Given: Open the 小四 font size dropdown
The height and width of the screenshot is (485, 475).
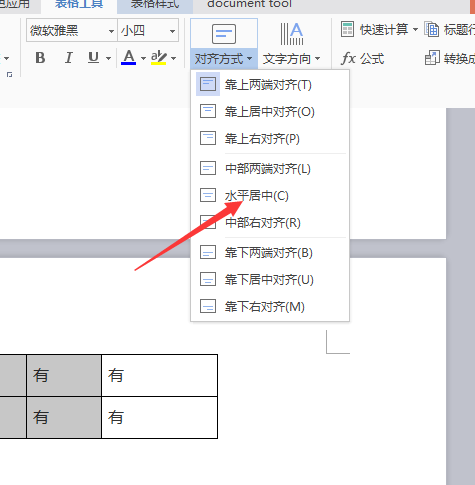Looking at the screenshot, I should coord(172,31).
